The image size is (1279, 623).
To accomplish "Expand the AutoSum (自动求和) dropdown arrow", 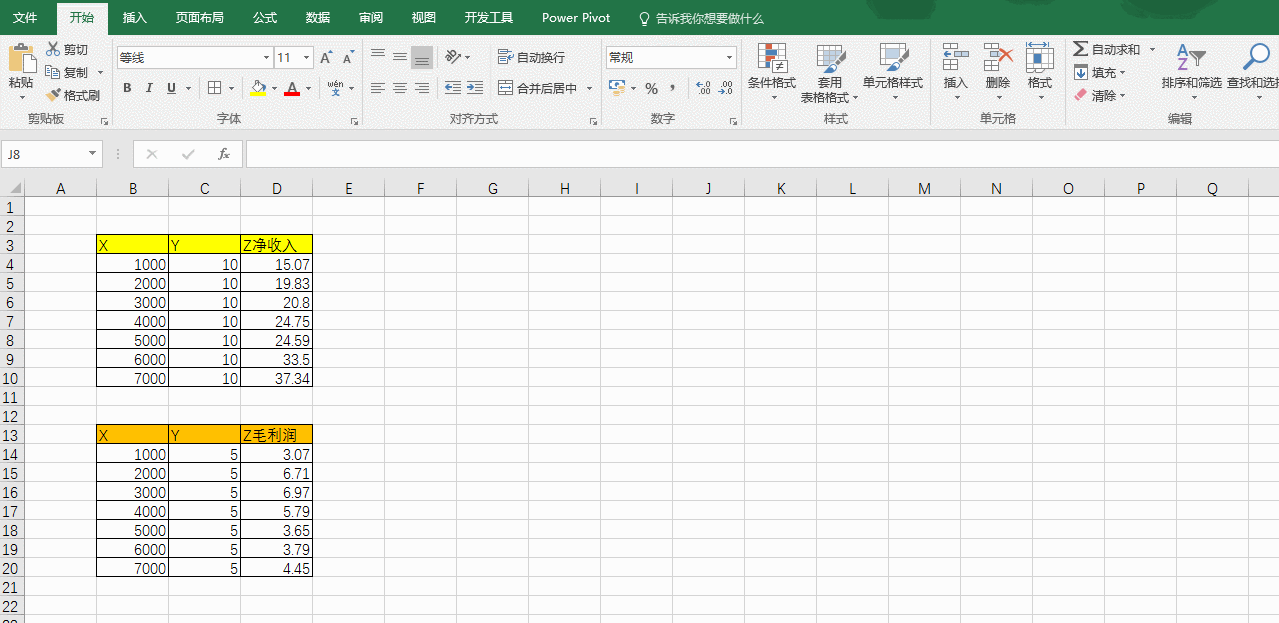I will click(x=1152, y=49).
